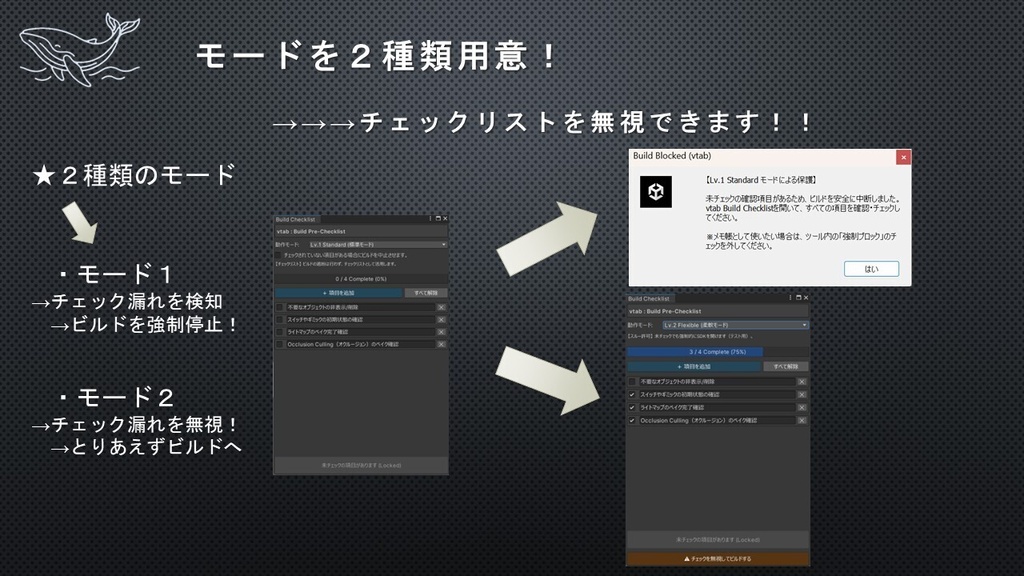Click 【Lv.1 Standard モードによる保護】 text in dialog
Image resolution: width=1024 pixels, height=576 pixels.
[761, 180]
